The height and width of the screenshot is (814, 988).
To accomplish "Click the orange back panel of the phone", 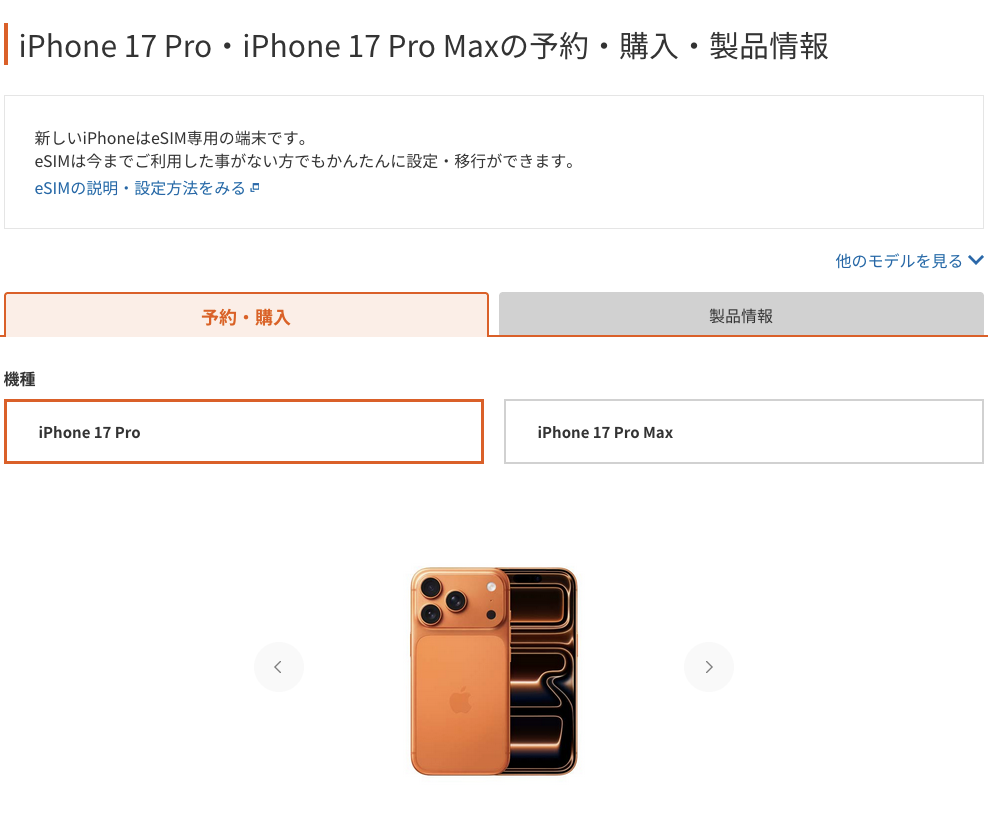I will tap(460, 702).
